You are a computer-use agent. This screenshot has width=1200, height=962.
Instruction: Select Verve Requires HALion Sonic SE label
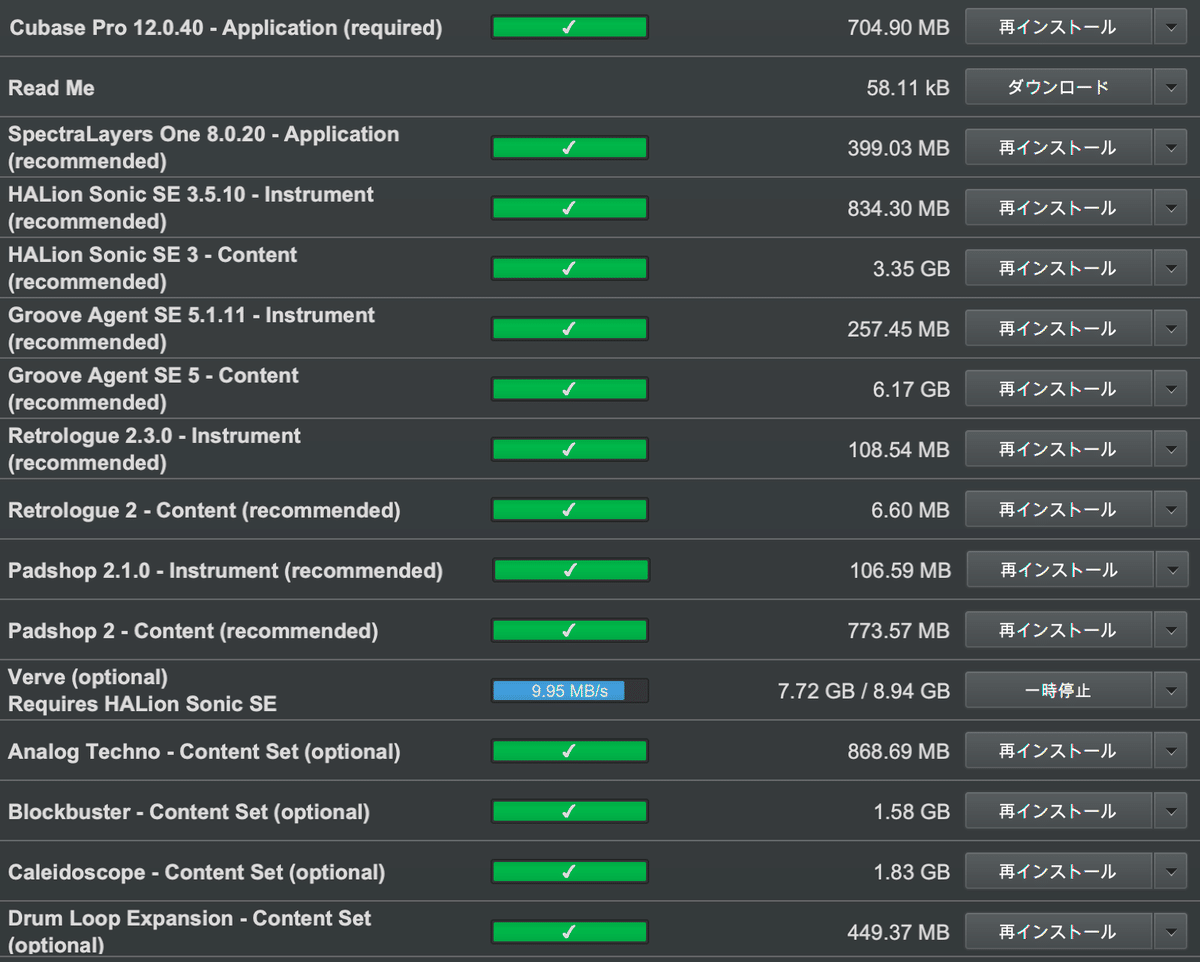click(x=142, y=690)
